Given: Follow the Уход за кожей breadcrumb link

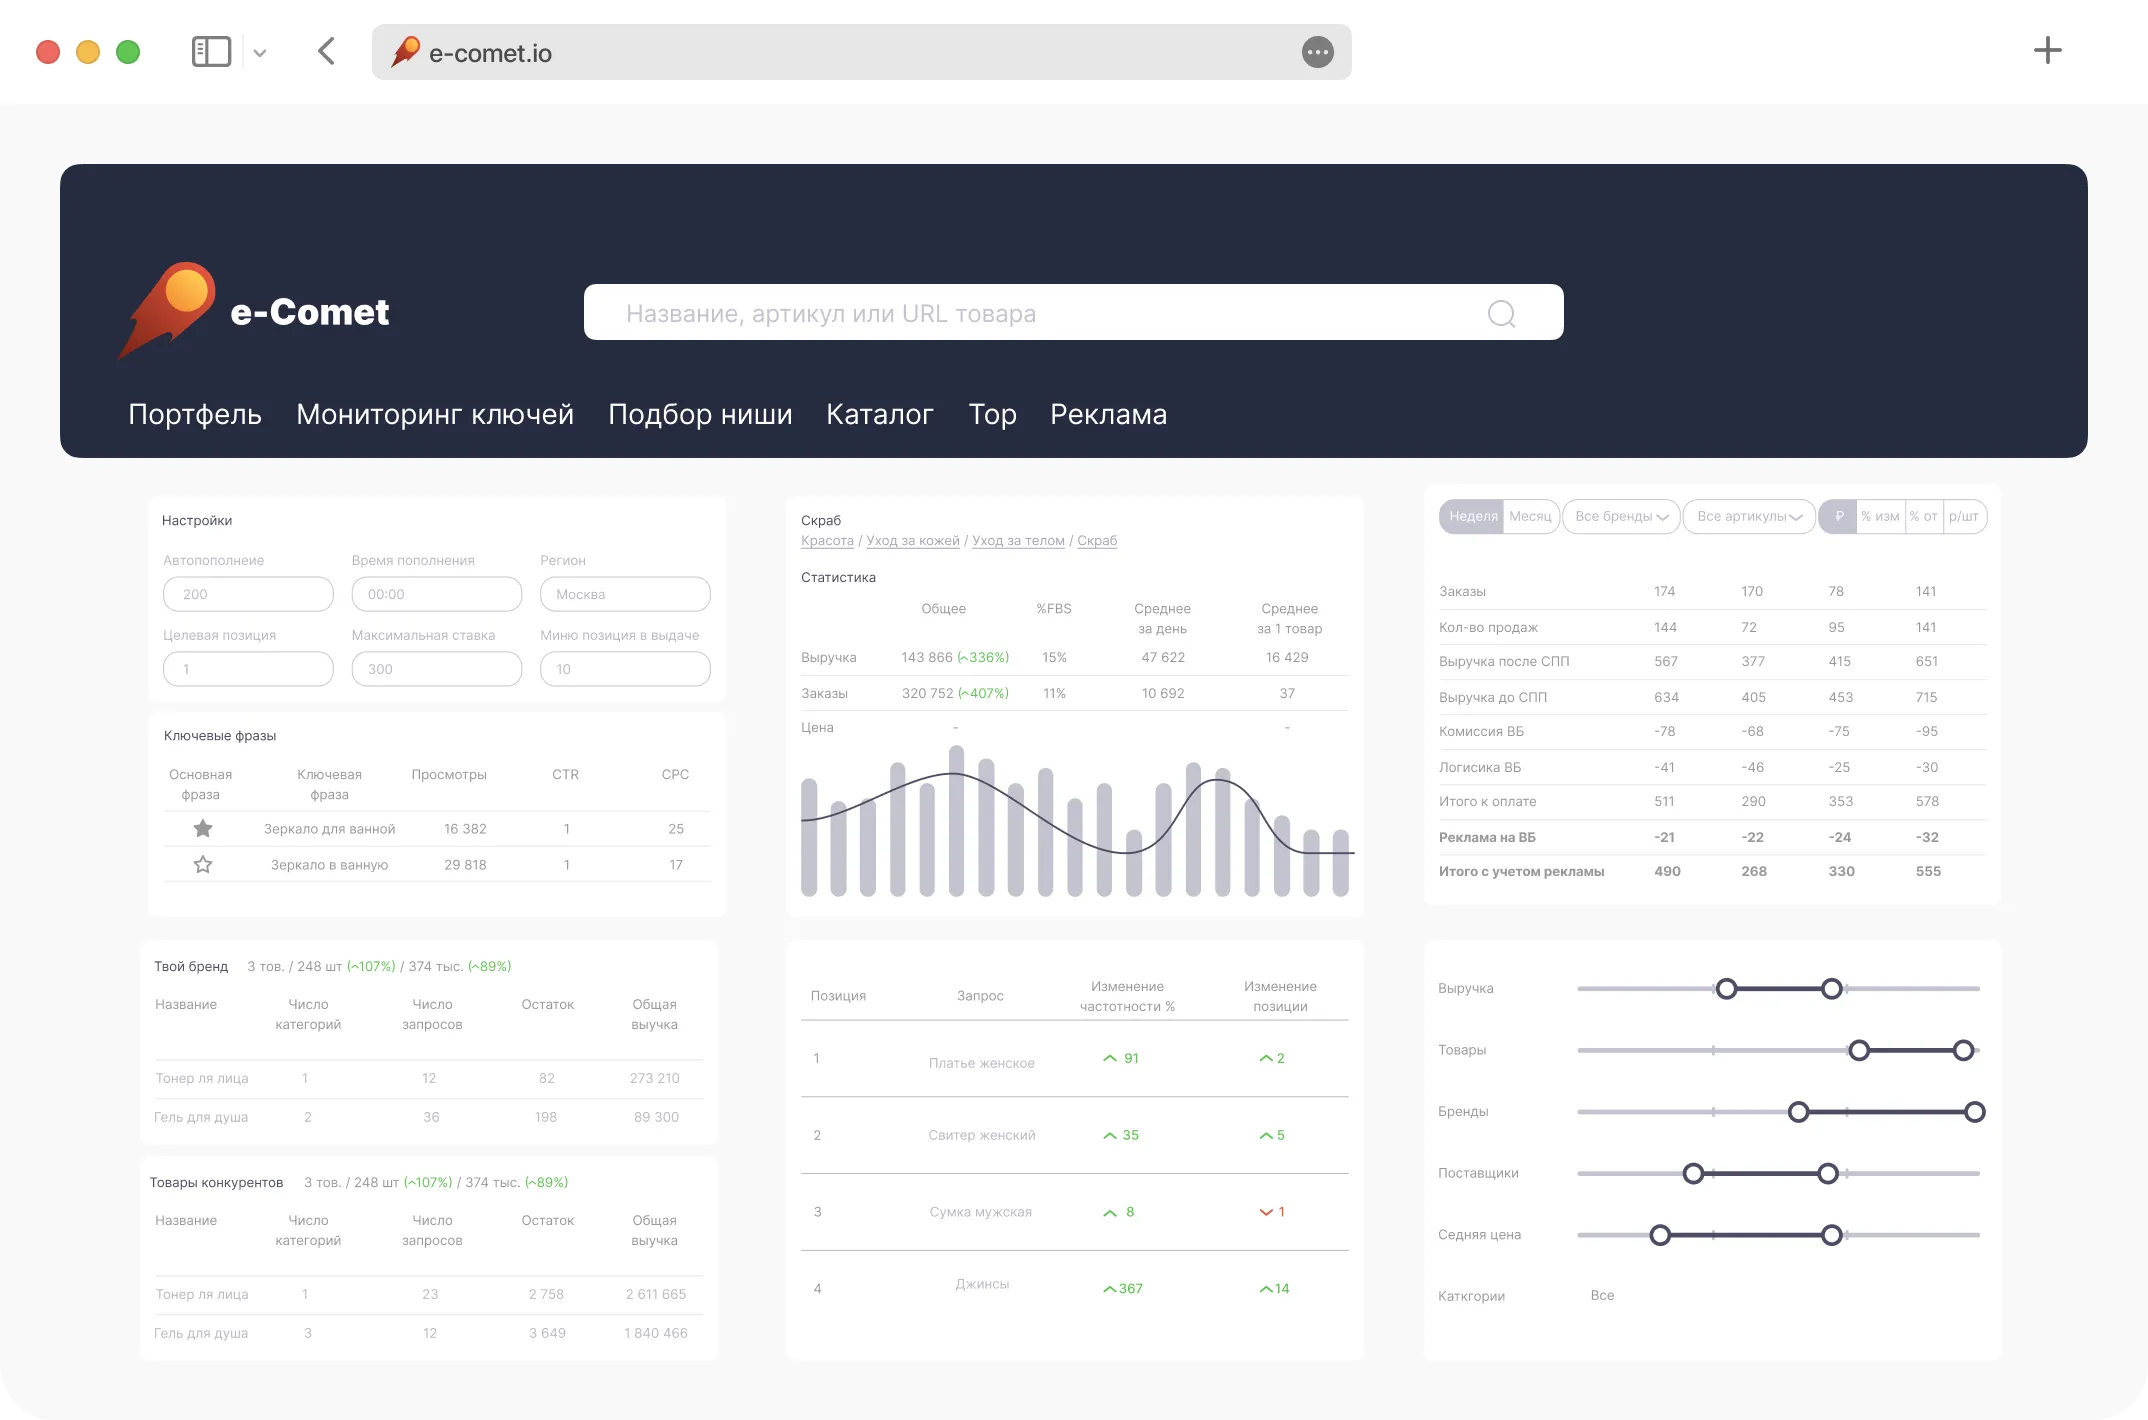Looking at the screenshot, I should coord(912,541).
